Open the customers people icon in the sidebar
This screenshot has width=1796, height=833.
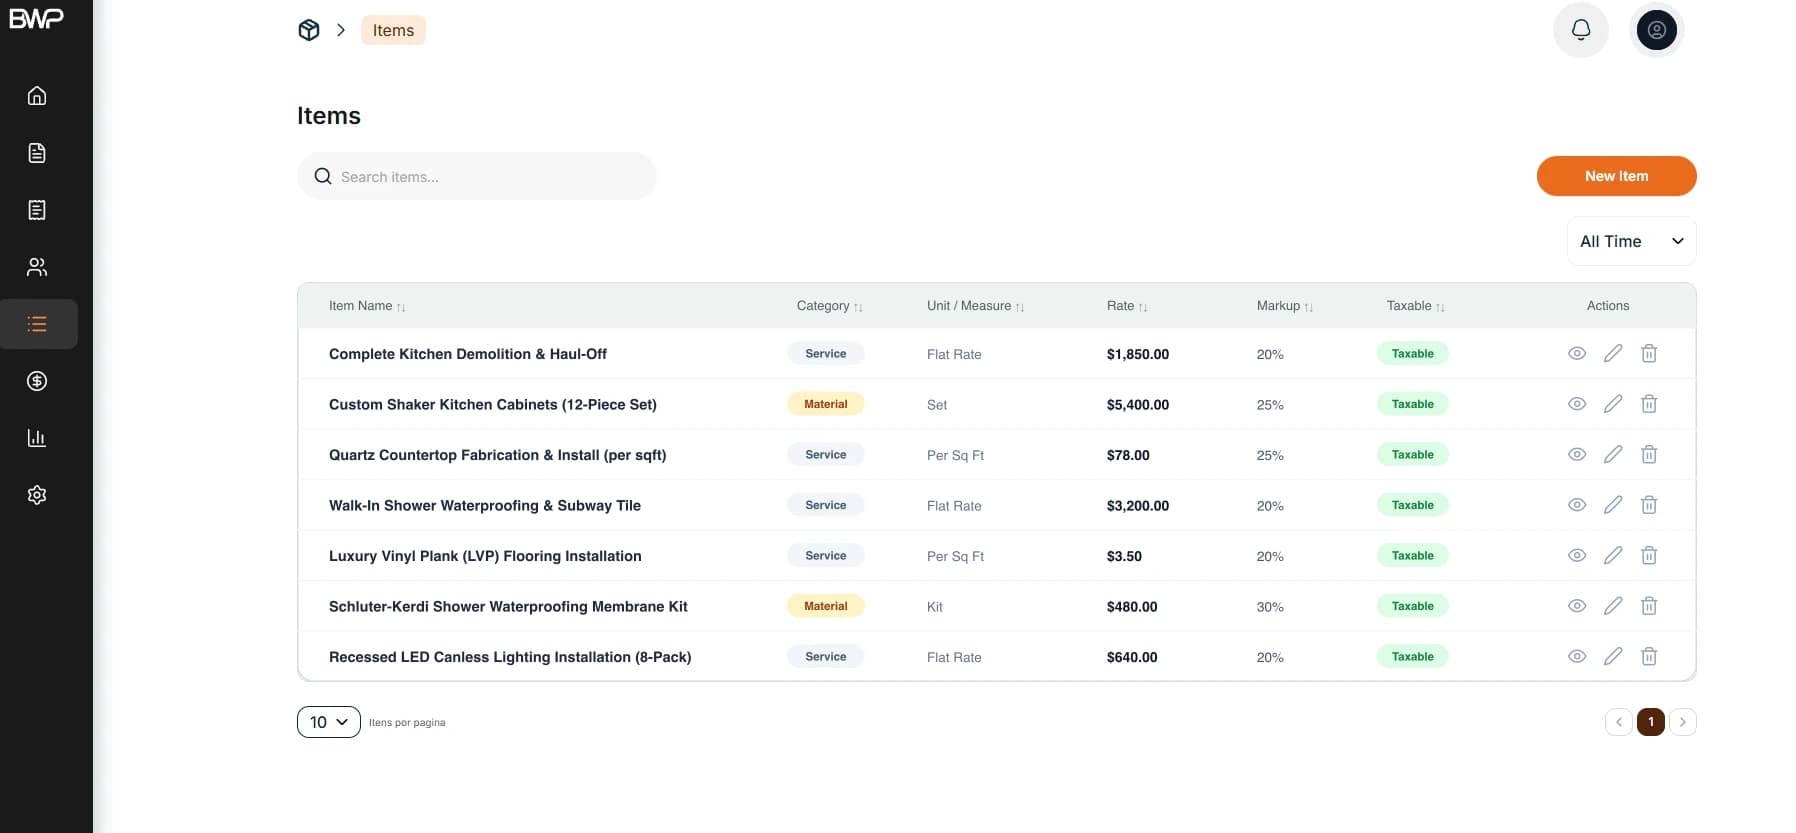click(x=37, y=267)
